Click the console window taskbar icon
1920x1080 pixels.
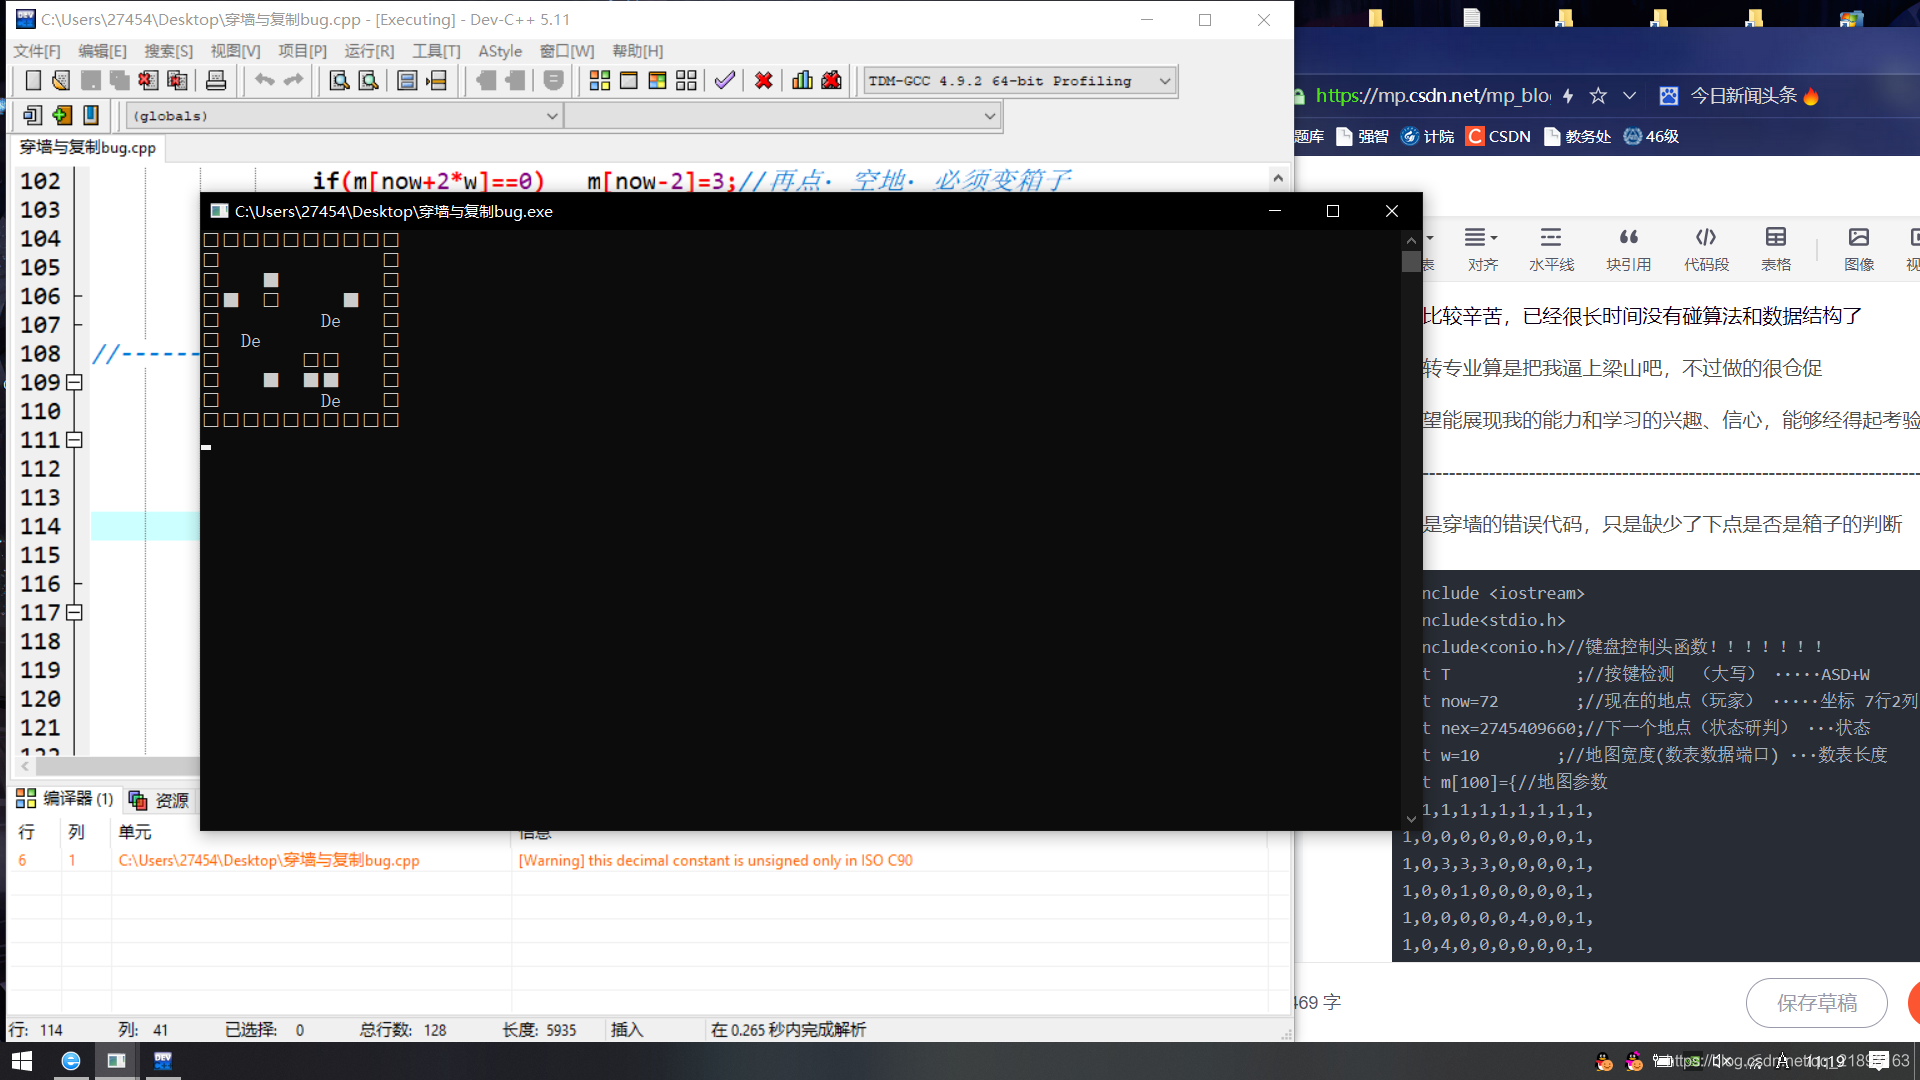[117, 1061]
